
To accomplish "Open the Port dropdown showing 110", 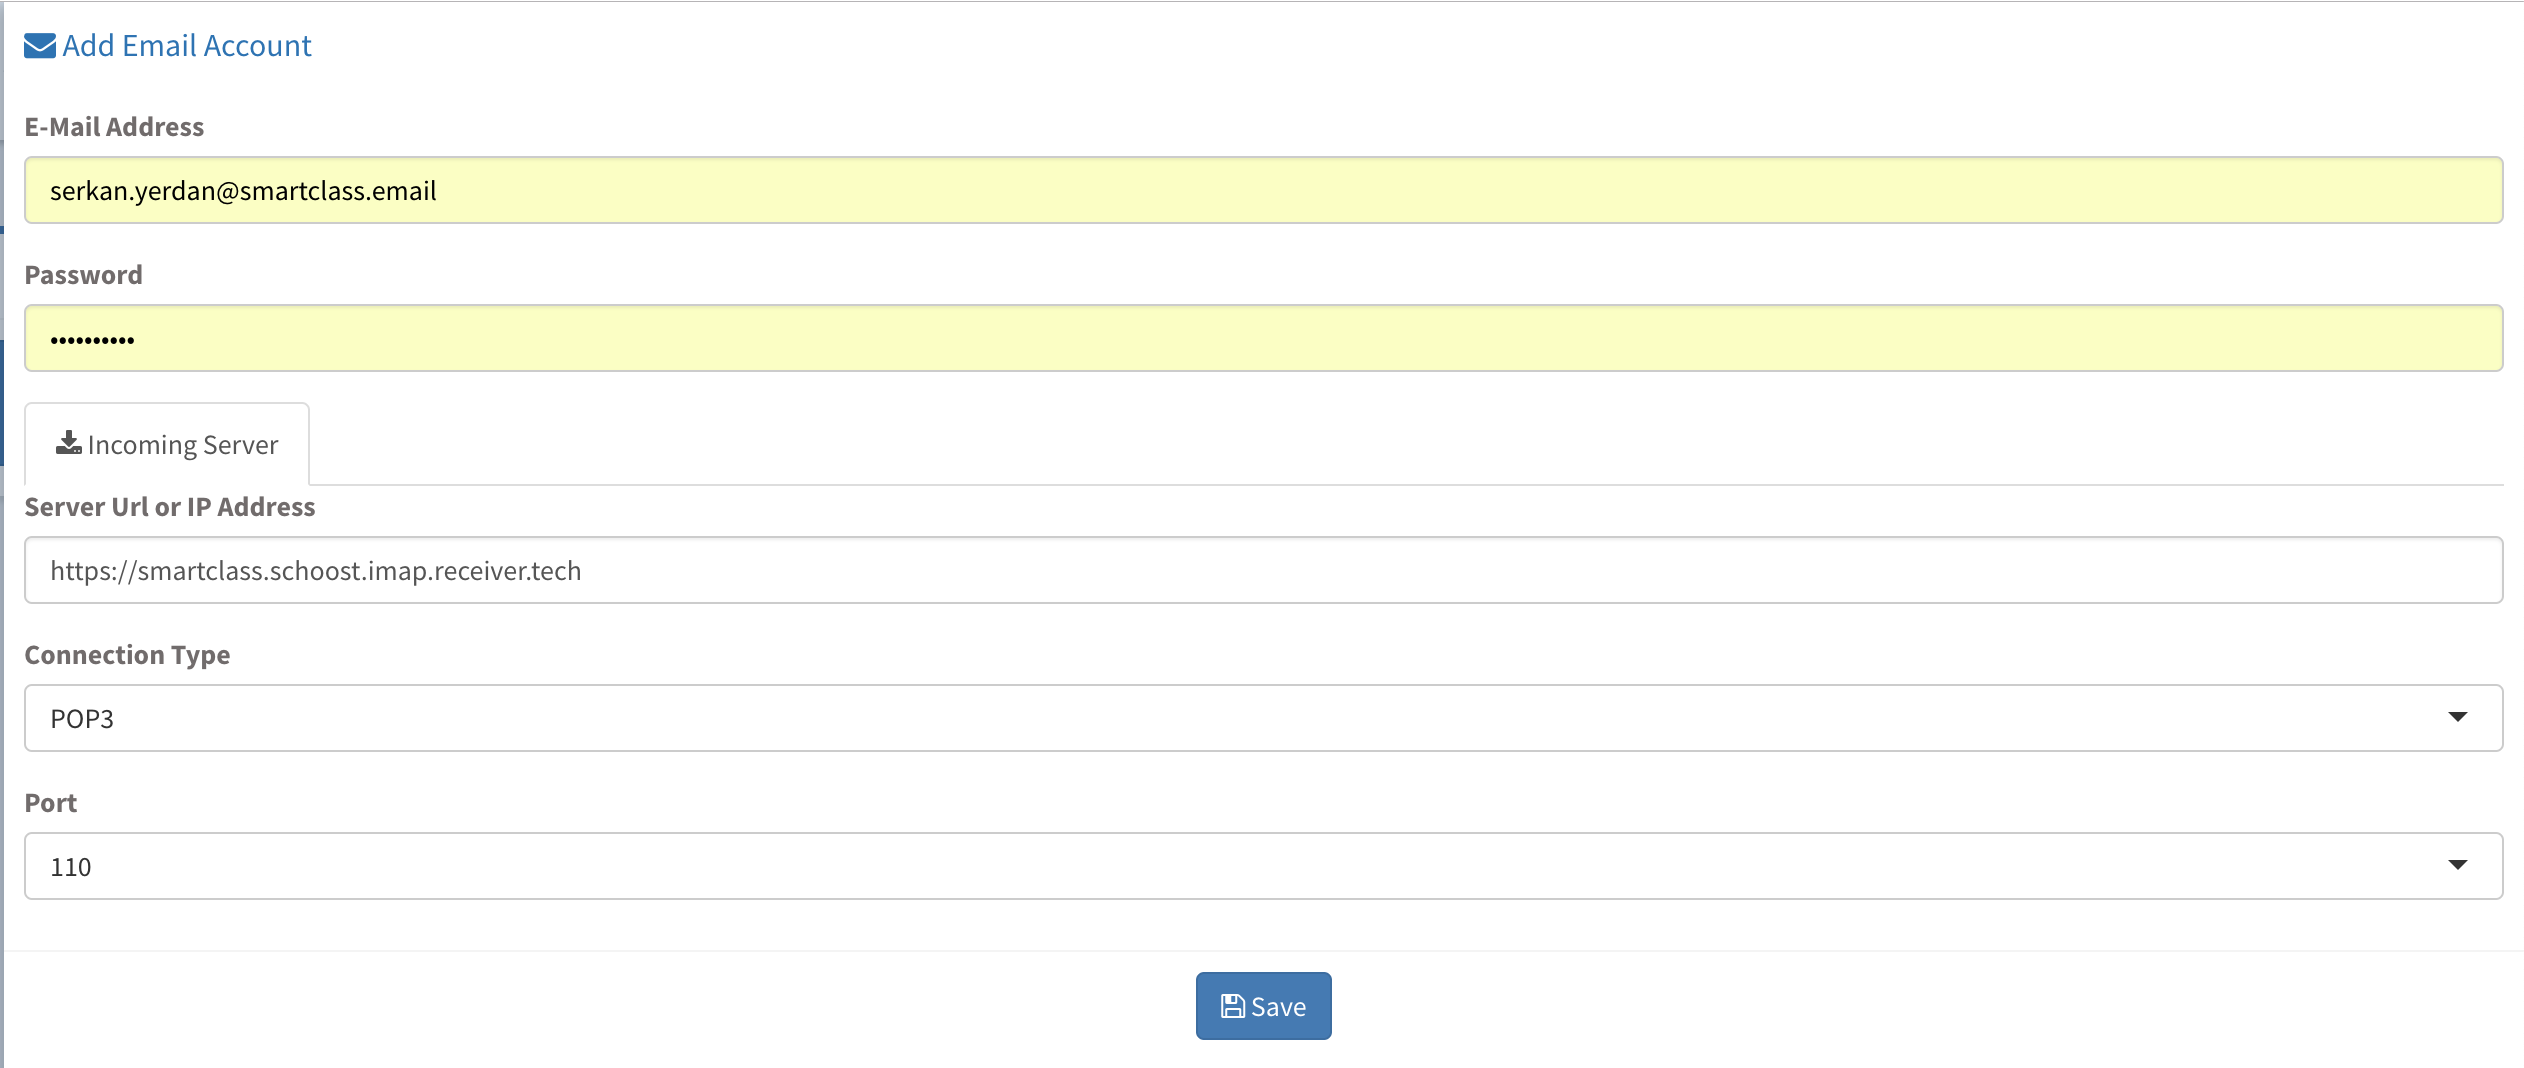I will pos(1264,866).
